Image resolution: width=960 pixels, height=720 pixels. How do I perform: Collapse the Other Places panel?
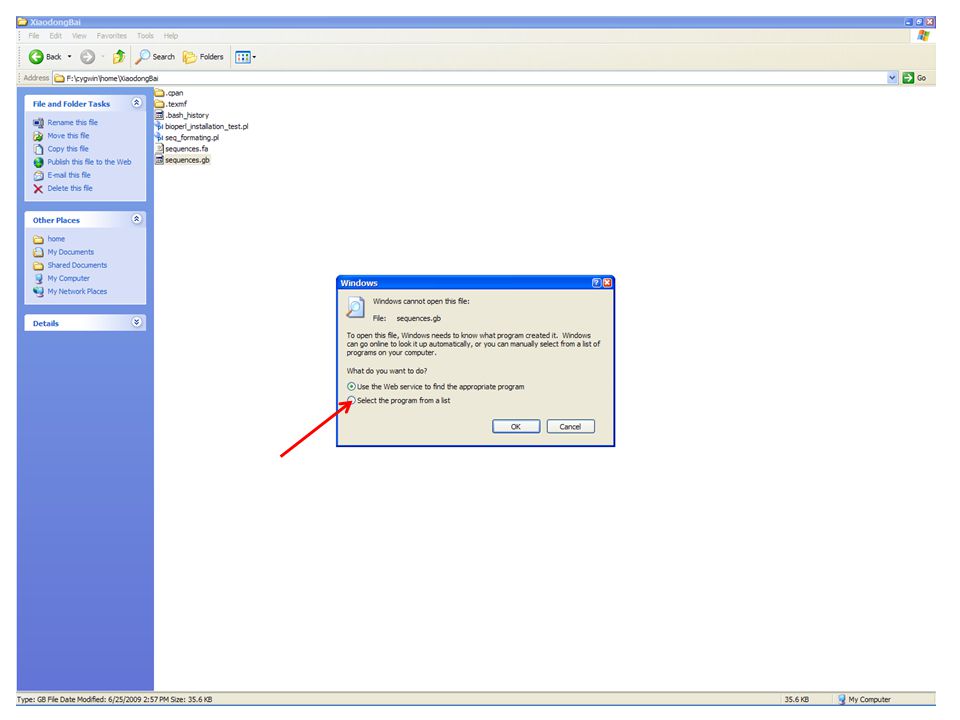click(x=137, y=219)
